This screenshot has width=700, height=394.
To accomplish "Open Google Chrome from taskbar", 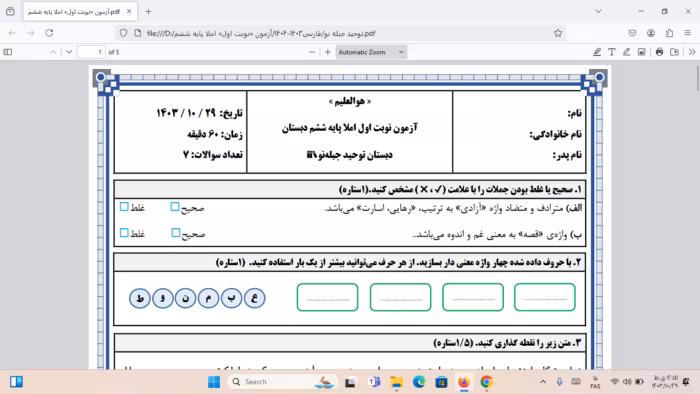I will pyautogui.click(x=486, y=382).
